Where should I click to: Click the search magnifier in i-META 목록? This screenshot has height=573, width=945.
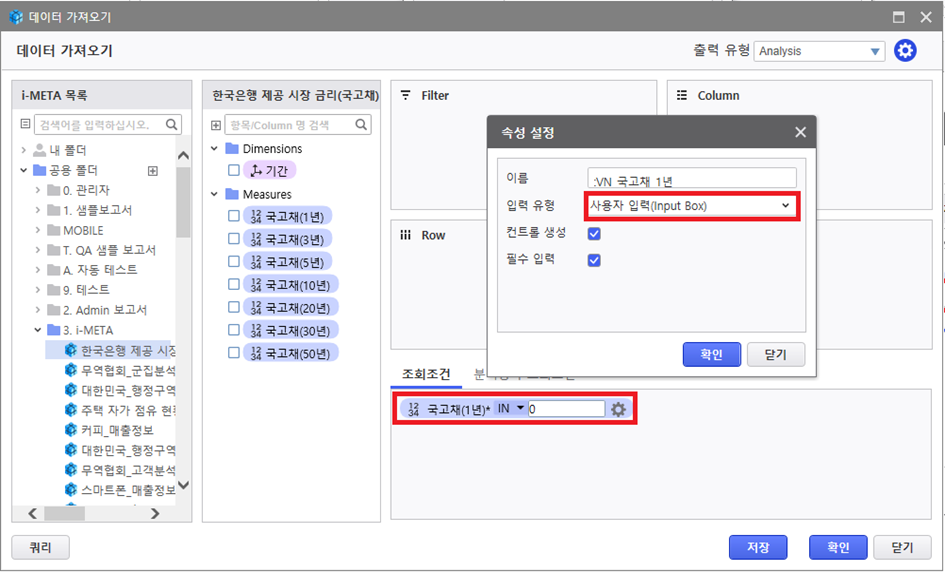point(172,125)
